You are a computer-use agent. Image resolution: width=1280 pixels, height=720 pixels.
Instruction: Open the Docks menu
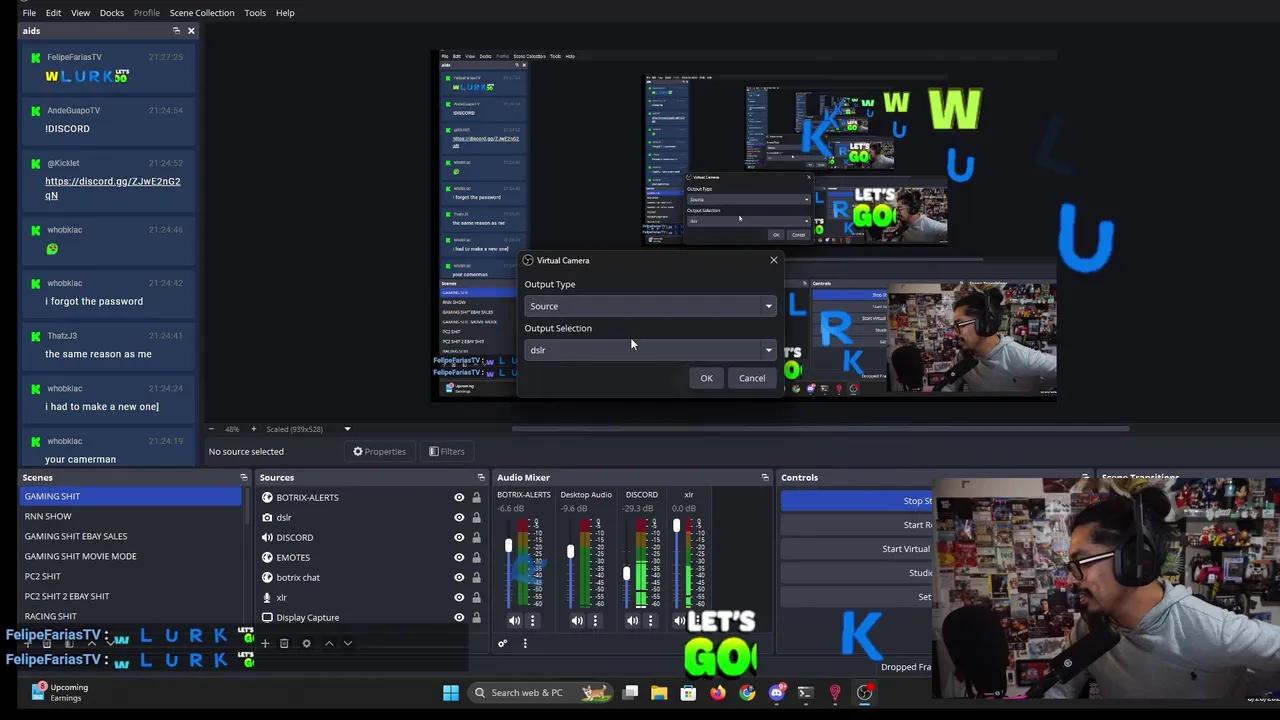point(112,13)
